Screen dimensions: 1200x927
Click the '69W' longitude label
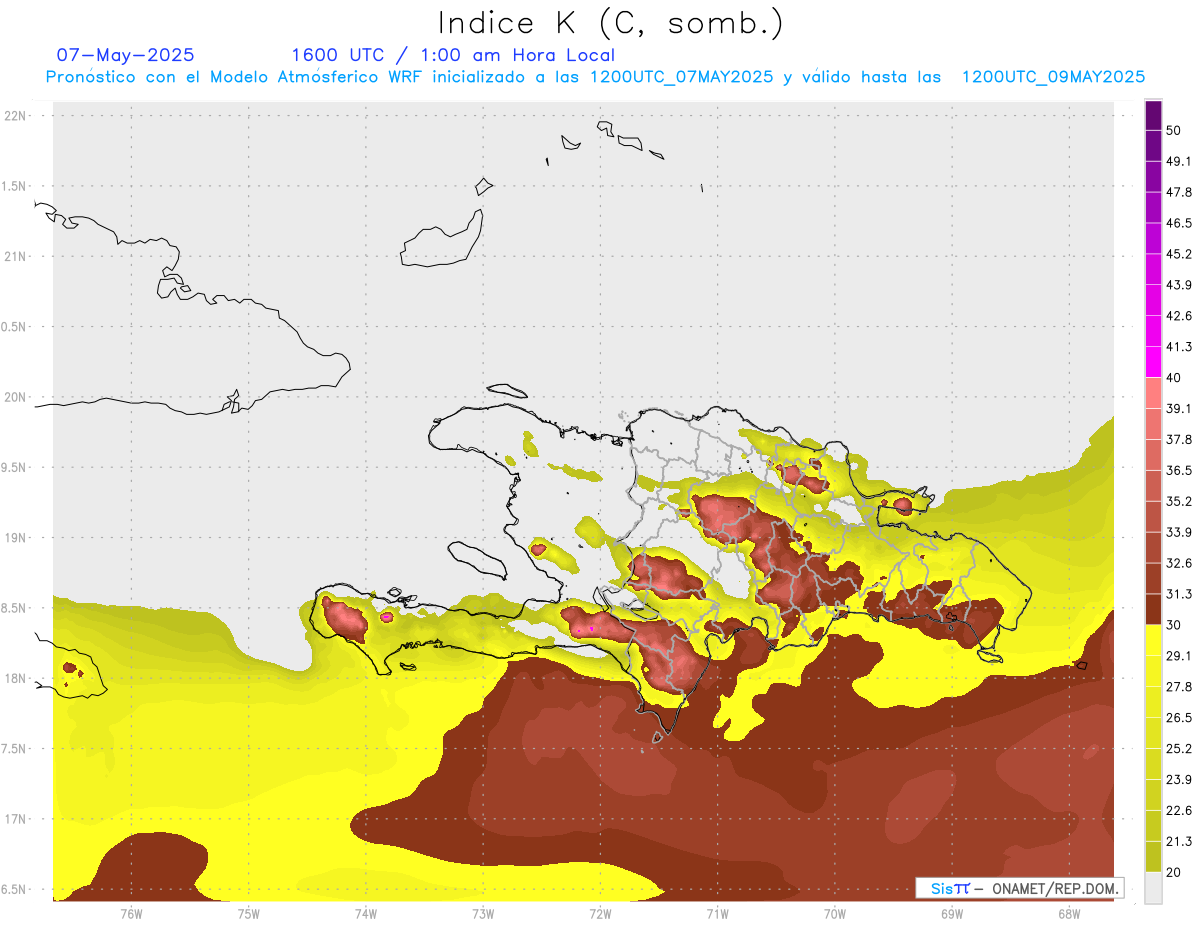952,914
